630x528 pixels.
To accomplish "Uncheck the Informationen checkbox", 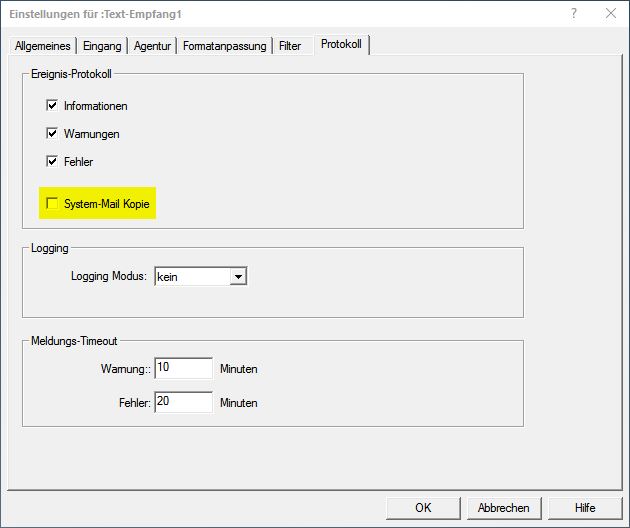I will [53, 105].
